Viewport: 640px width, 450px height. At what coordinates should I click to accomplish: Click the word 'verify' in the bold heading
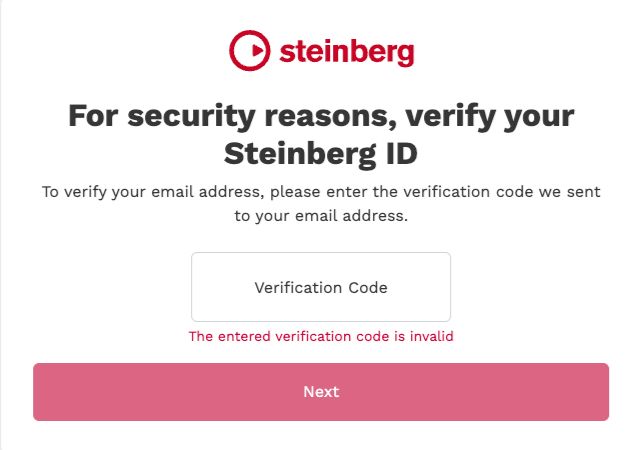[435, 115]
